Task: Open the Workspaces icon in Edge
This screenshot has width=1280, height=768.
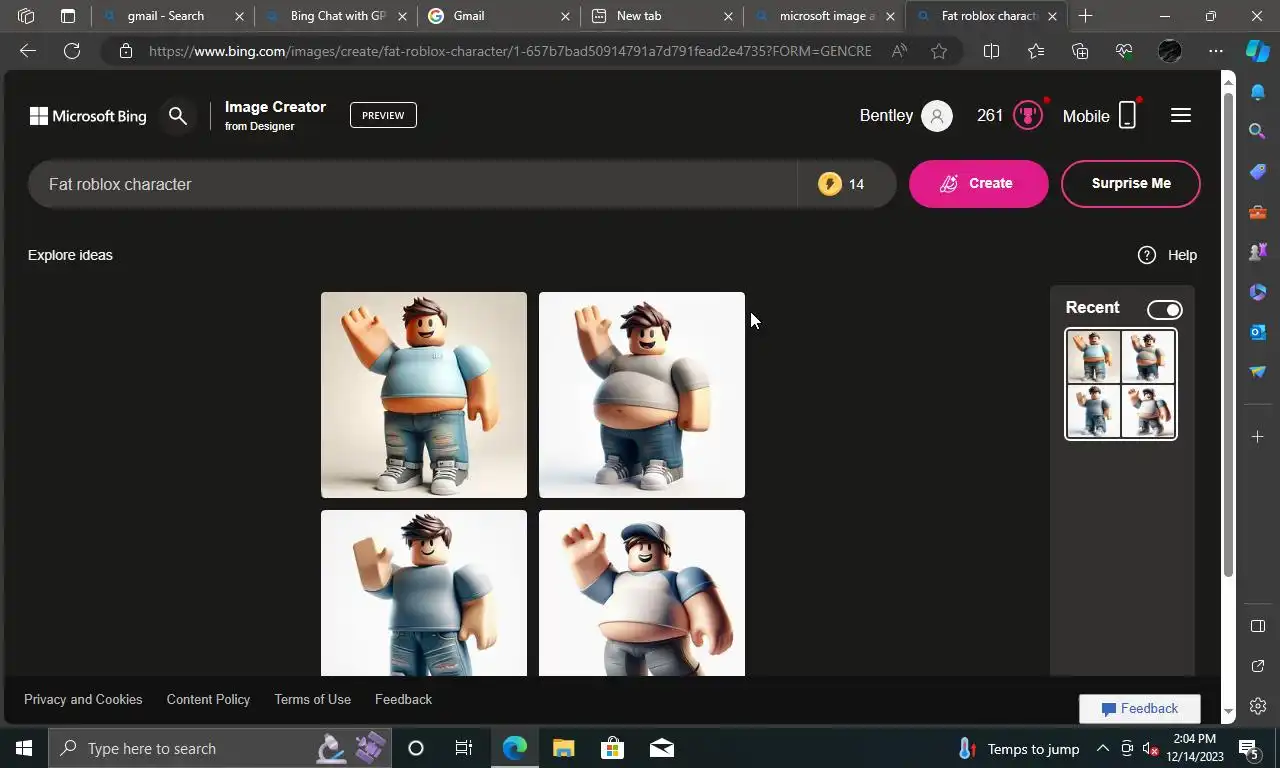Action: 26,16
